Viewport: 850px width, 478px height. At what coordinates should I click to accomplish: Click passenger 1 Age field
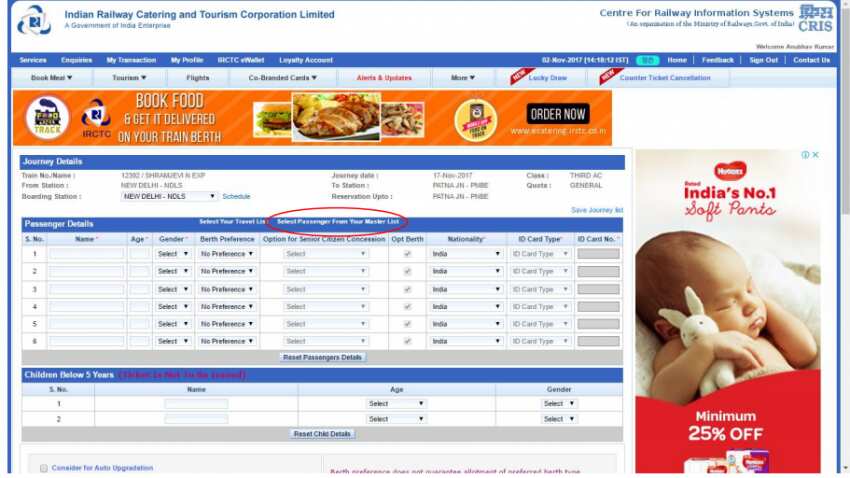139,254
